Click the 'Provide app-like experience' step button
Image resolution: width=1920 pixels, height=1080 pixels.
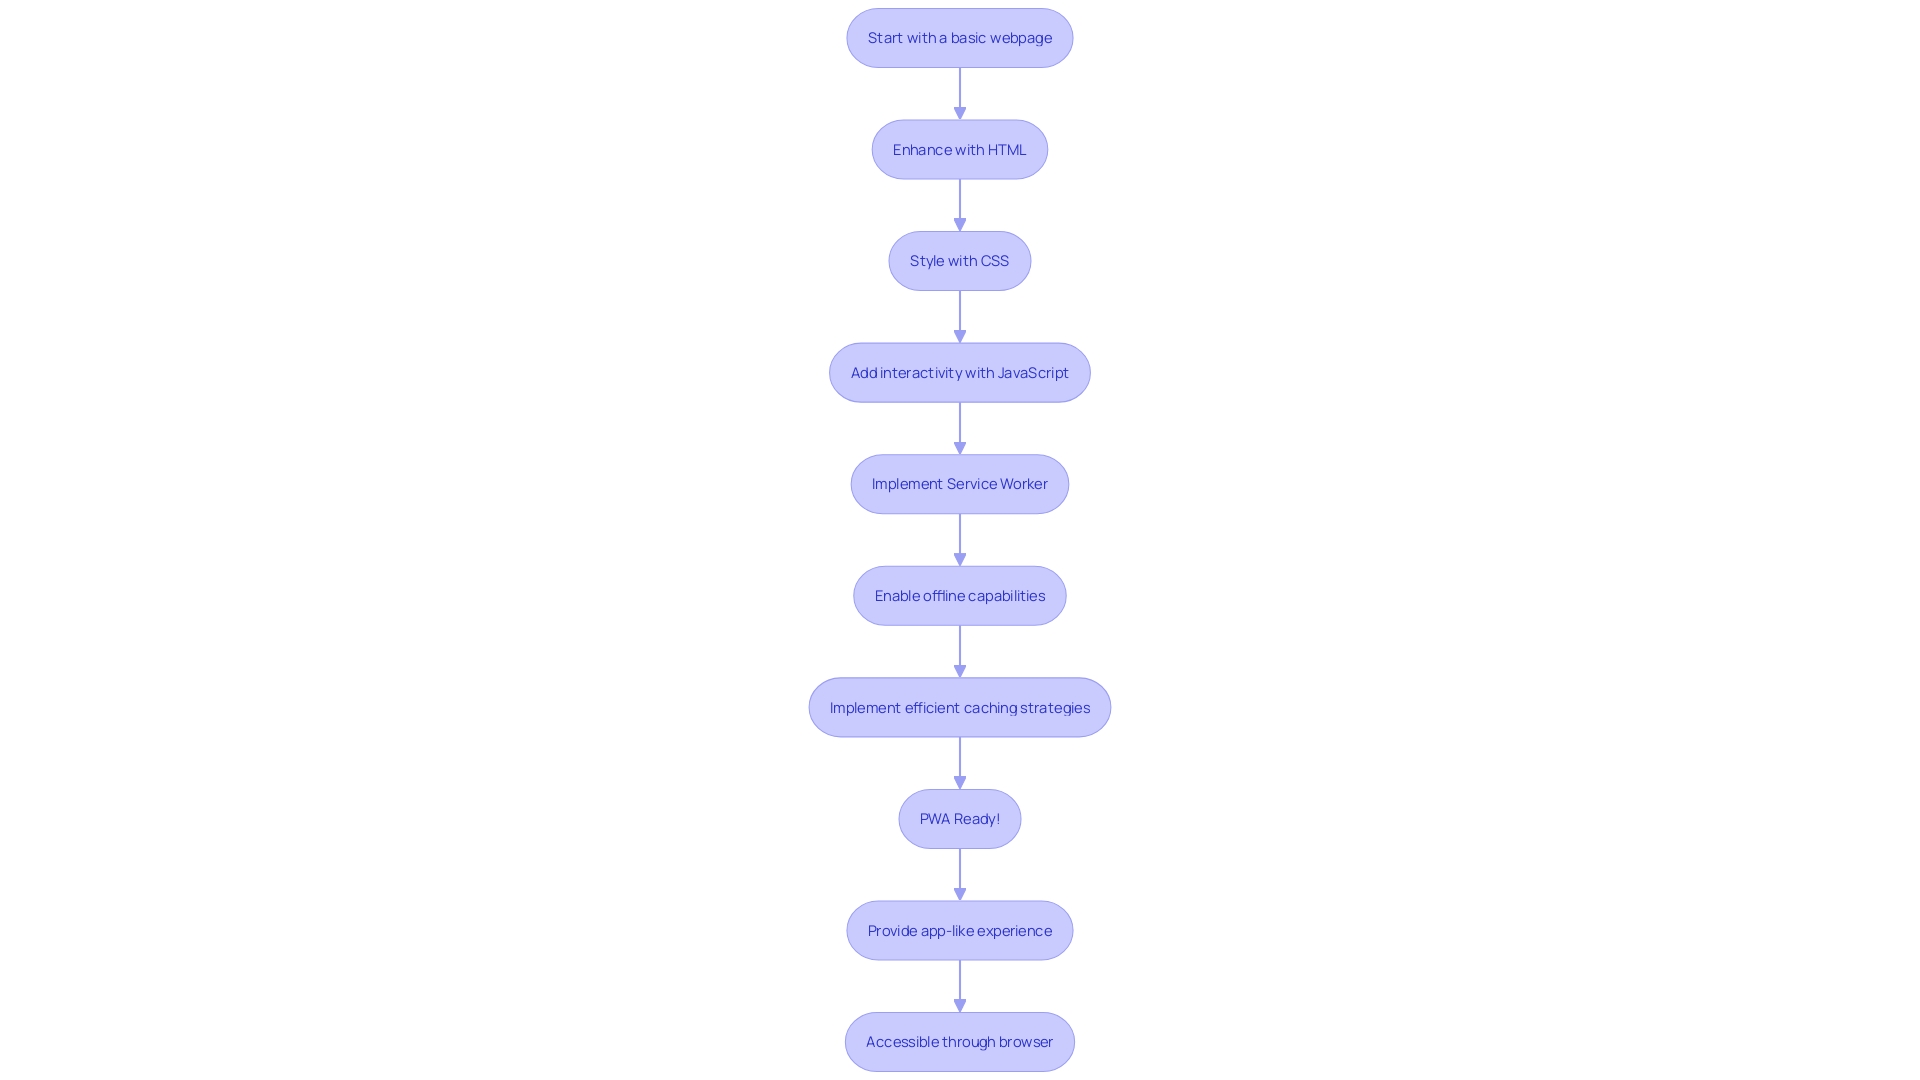(959, 930)
